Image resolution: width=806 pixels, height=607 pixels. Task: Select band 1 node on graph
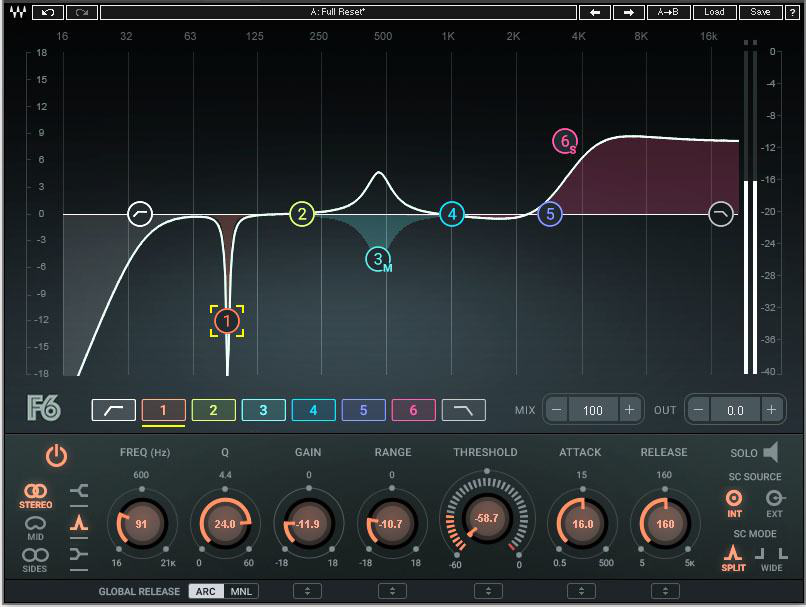pos(227,321)
